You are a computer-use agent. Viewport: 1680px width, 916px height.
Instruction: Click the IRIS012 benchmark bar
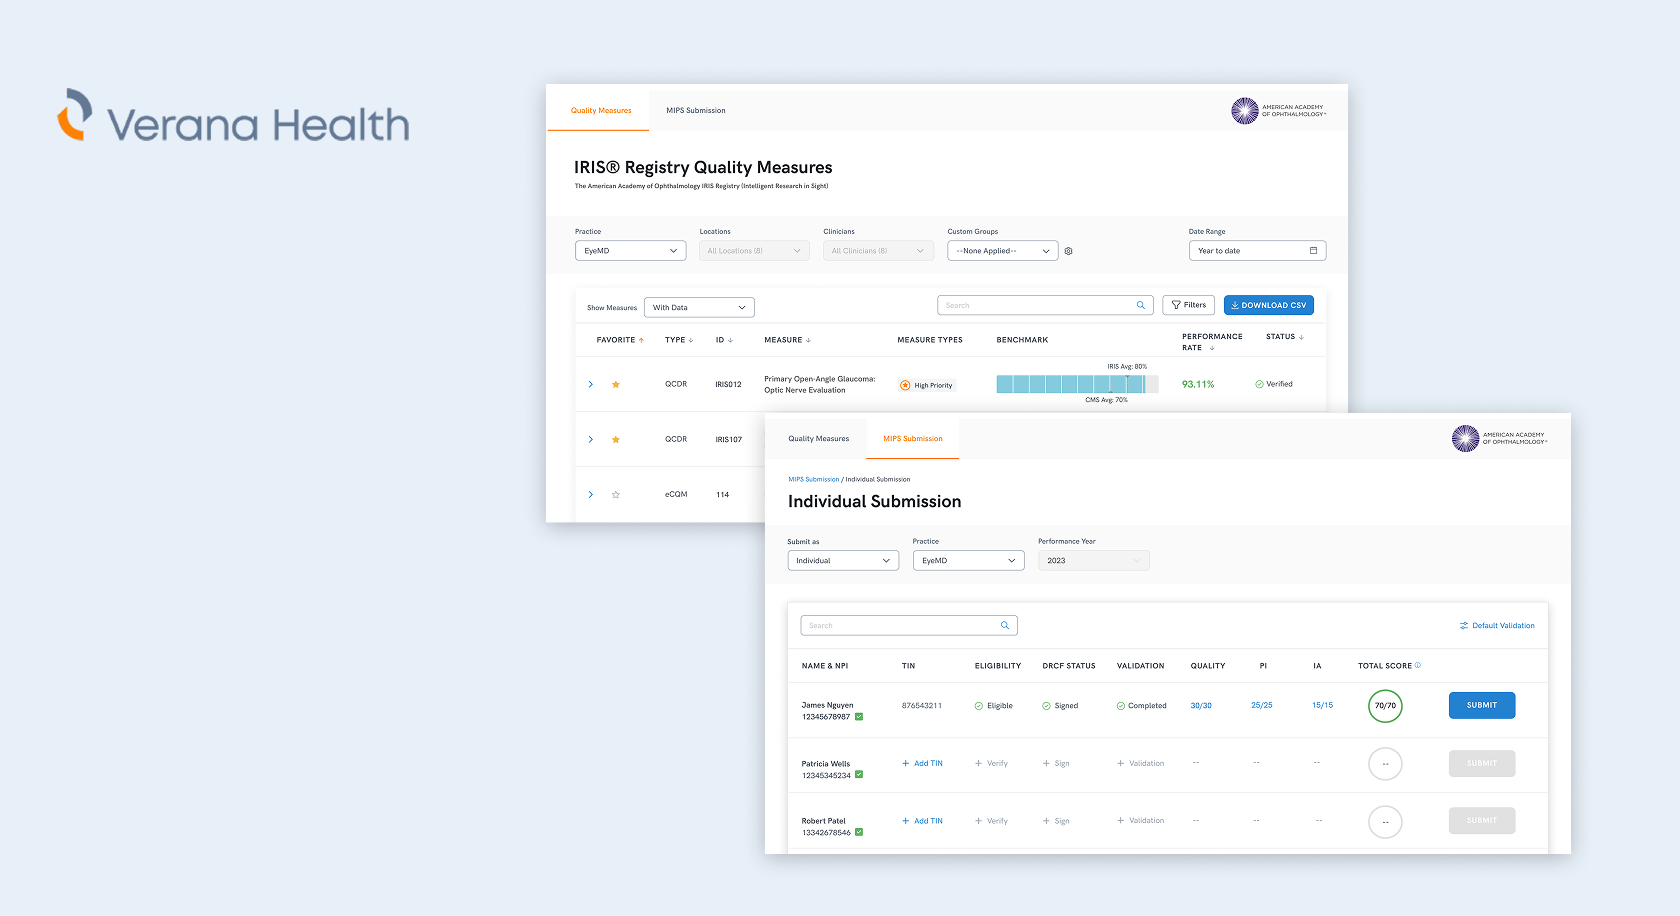(x=1077, y=384)
